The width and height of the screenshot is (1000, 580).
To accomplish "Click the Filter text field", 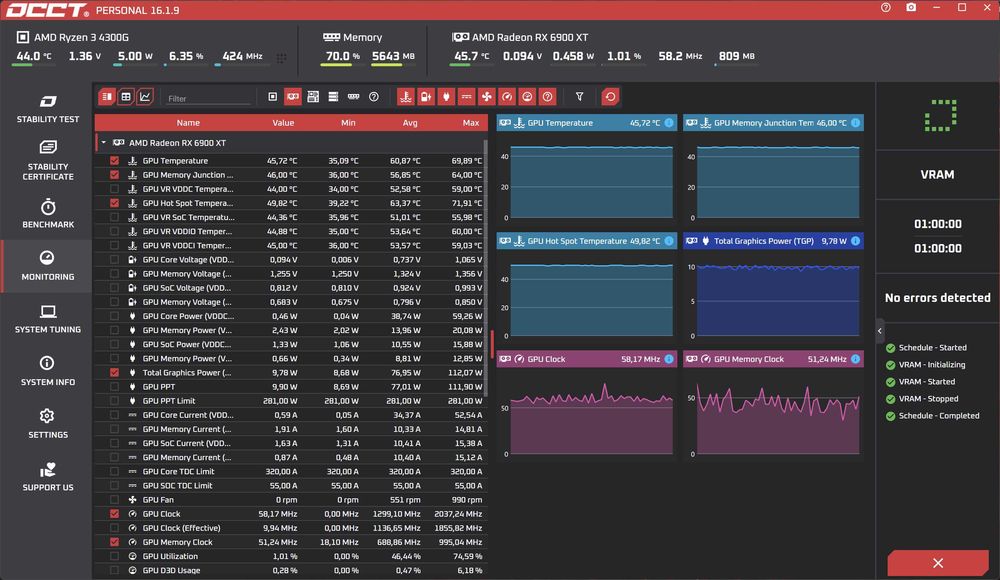I will pos(209,98).
